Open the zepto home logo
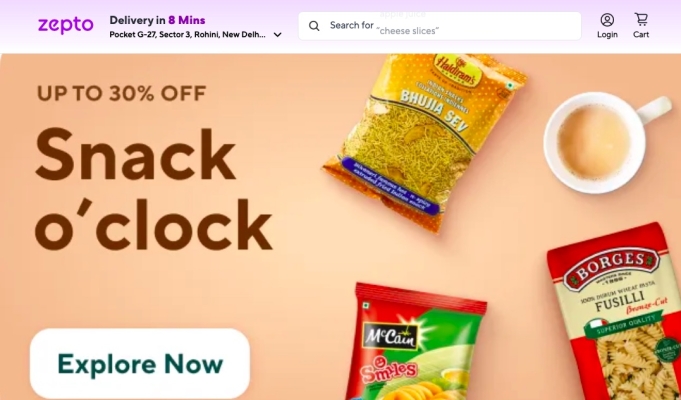The image size is (681, 400). [66, 26]
